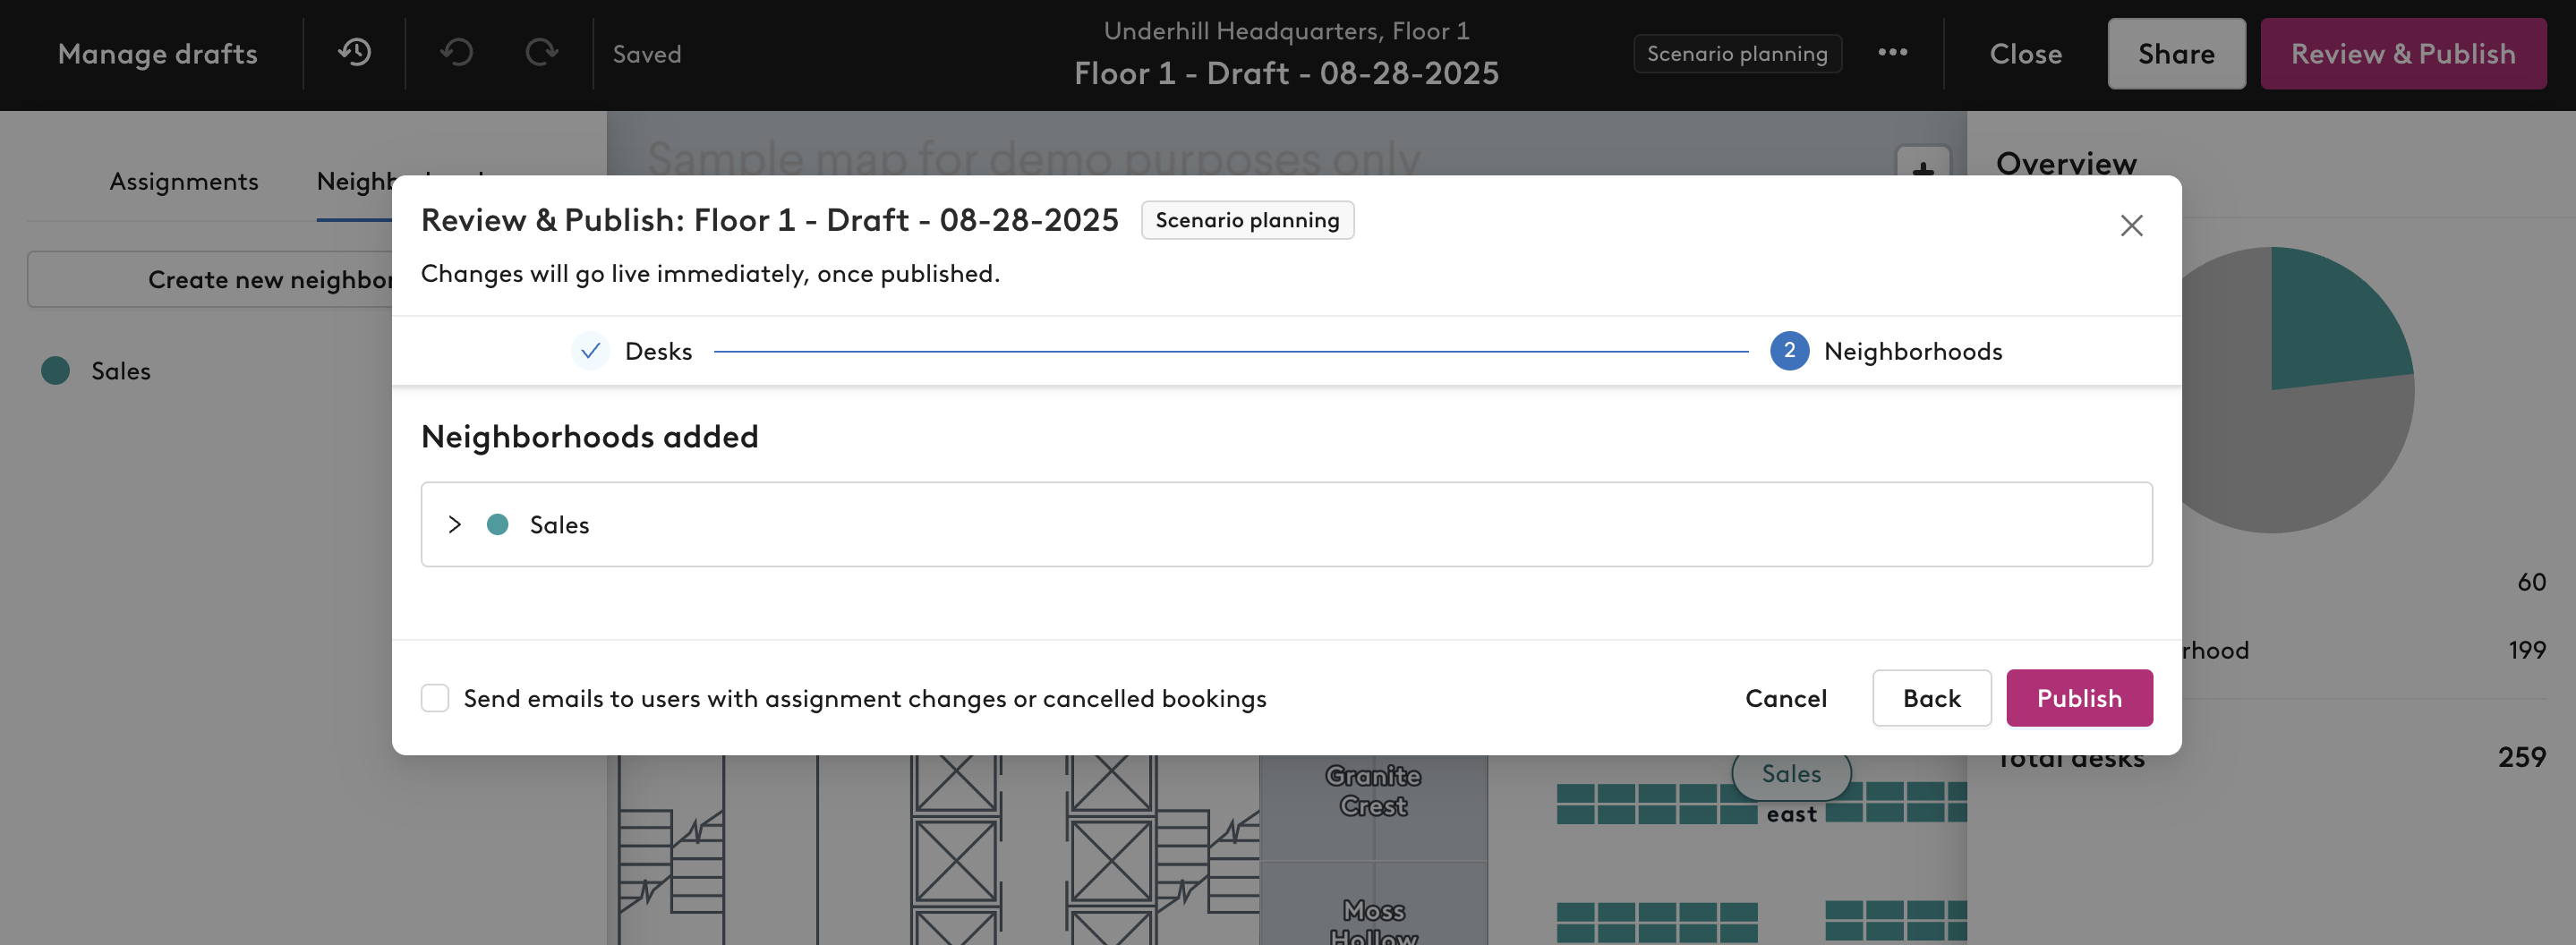Click the Share button
The height and width of the screenshot is (945, 2576).
2176,53
